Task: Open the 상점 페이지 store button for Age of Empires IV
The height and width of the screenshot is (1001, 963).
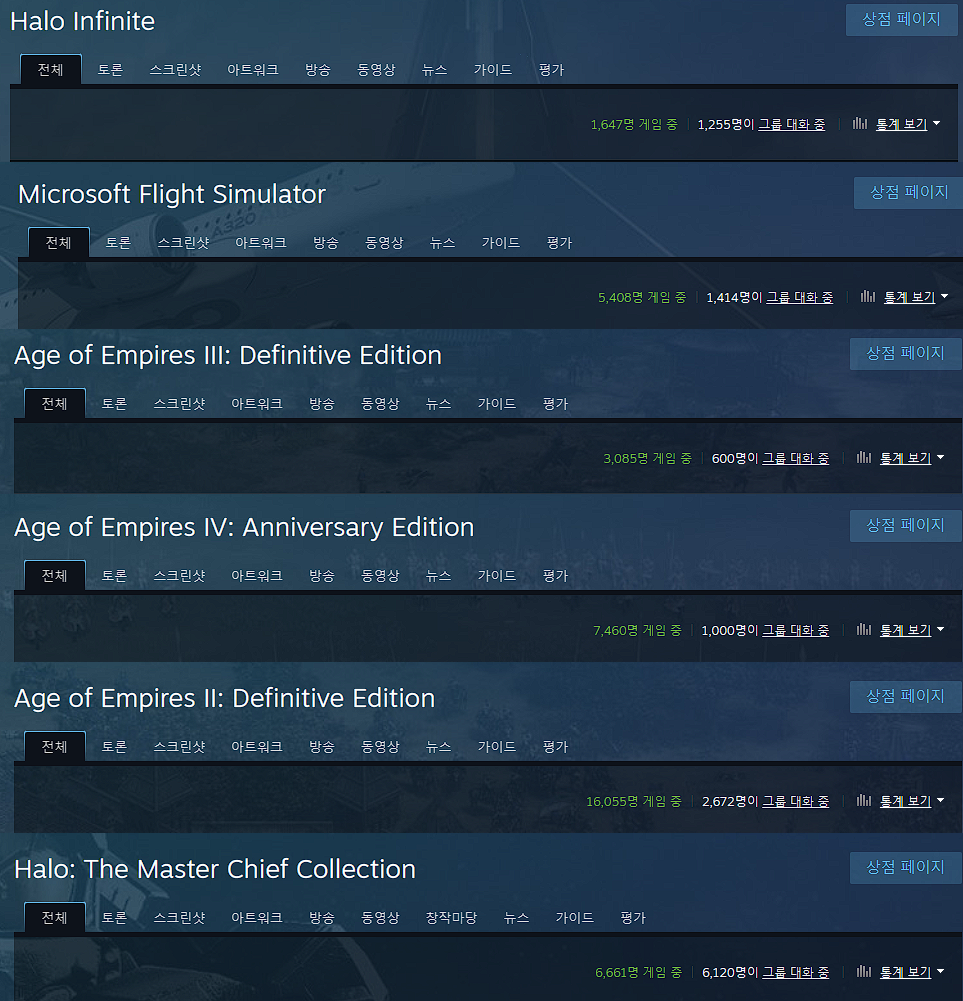Action: [905, 525]
